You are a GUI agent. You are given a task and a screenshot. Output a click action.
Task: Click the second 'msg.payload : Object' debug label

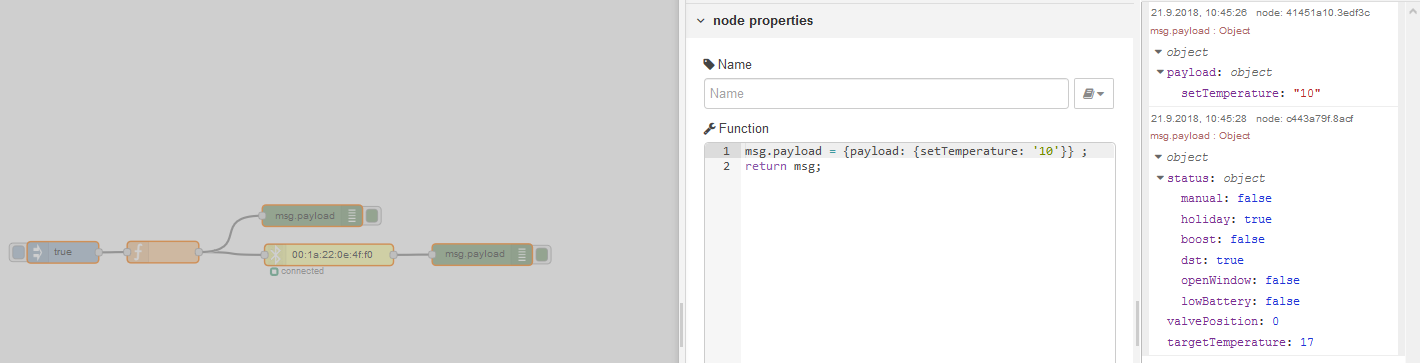[1200, 135]
